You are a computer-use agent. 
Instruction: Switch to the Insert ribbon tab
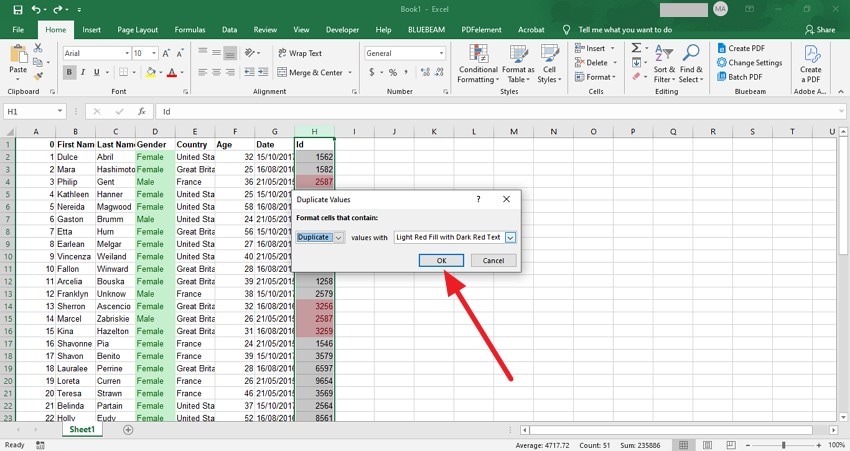91,30
